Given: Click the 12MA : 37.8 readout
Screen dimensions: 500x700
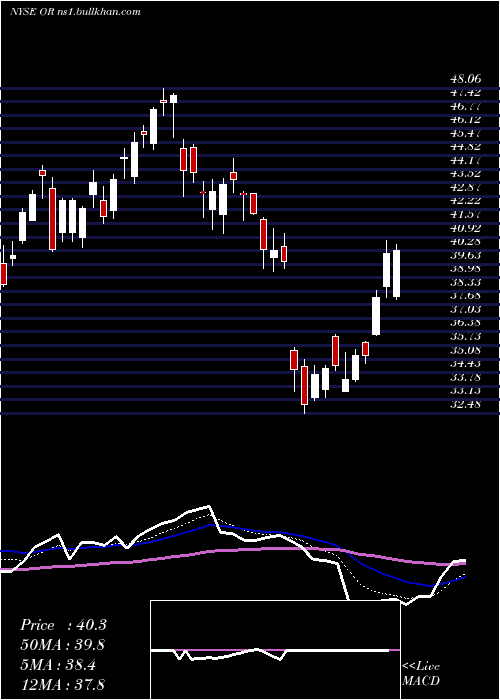Looking at the screenshot, I should (x=63, y=685).
